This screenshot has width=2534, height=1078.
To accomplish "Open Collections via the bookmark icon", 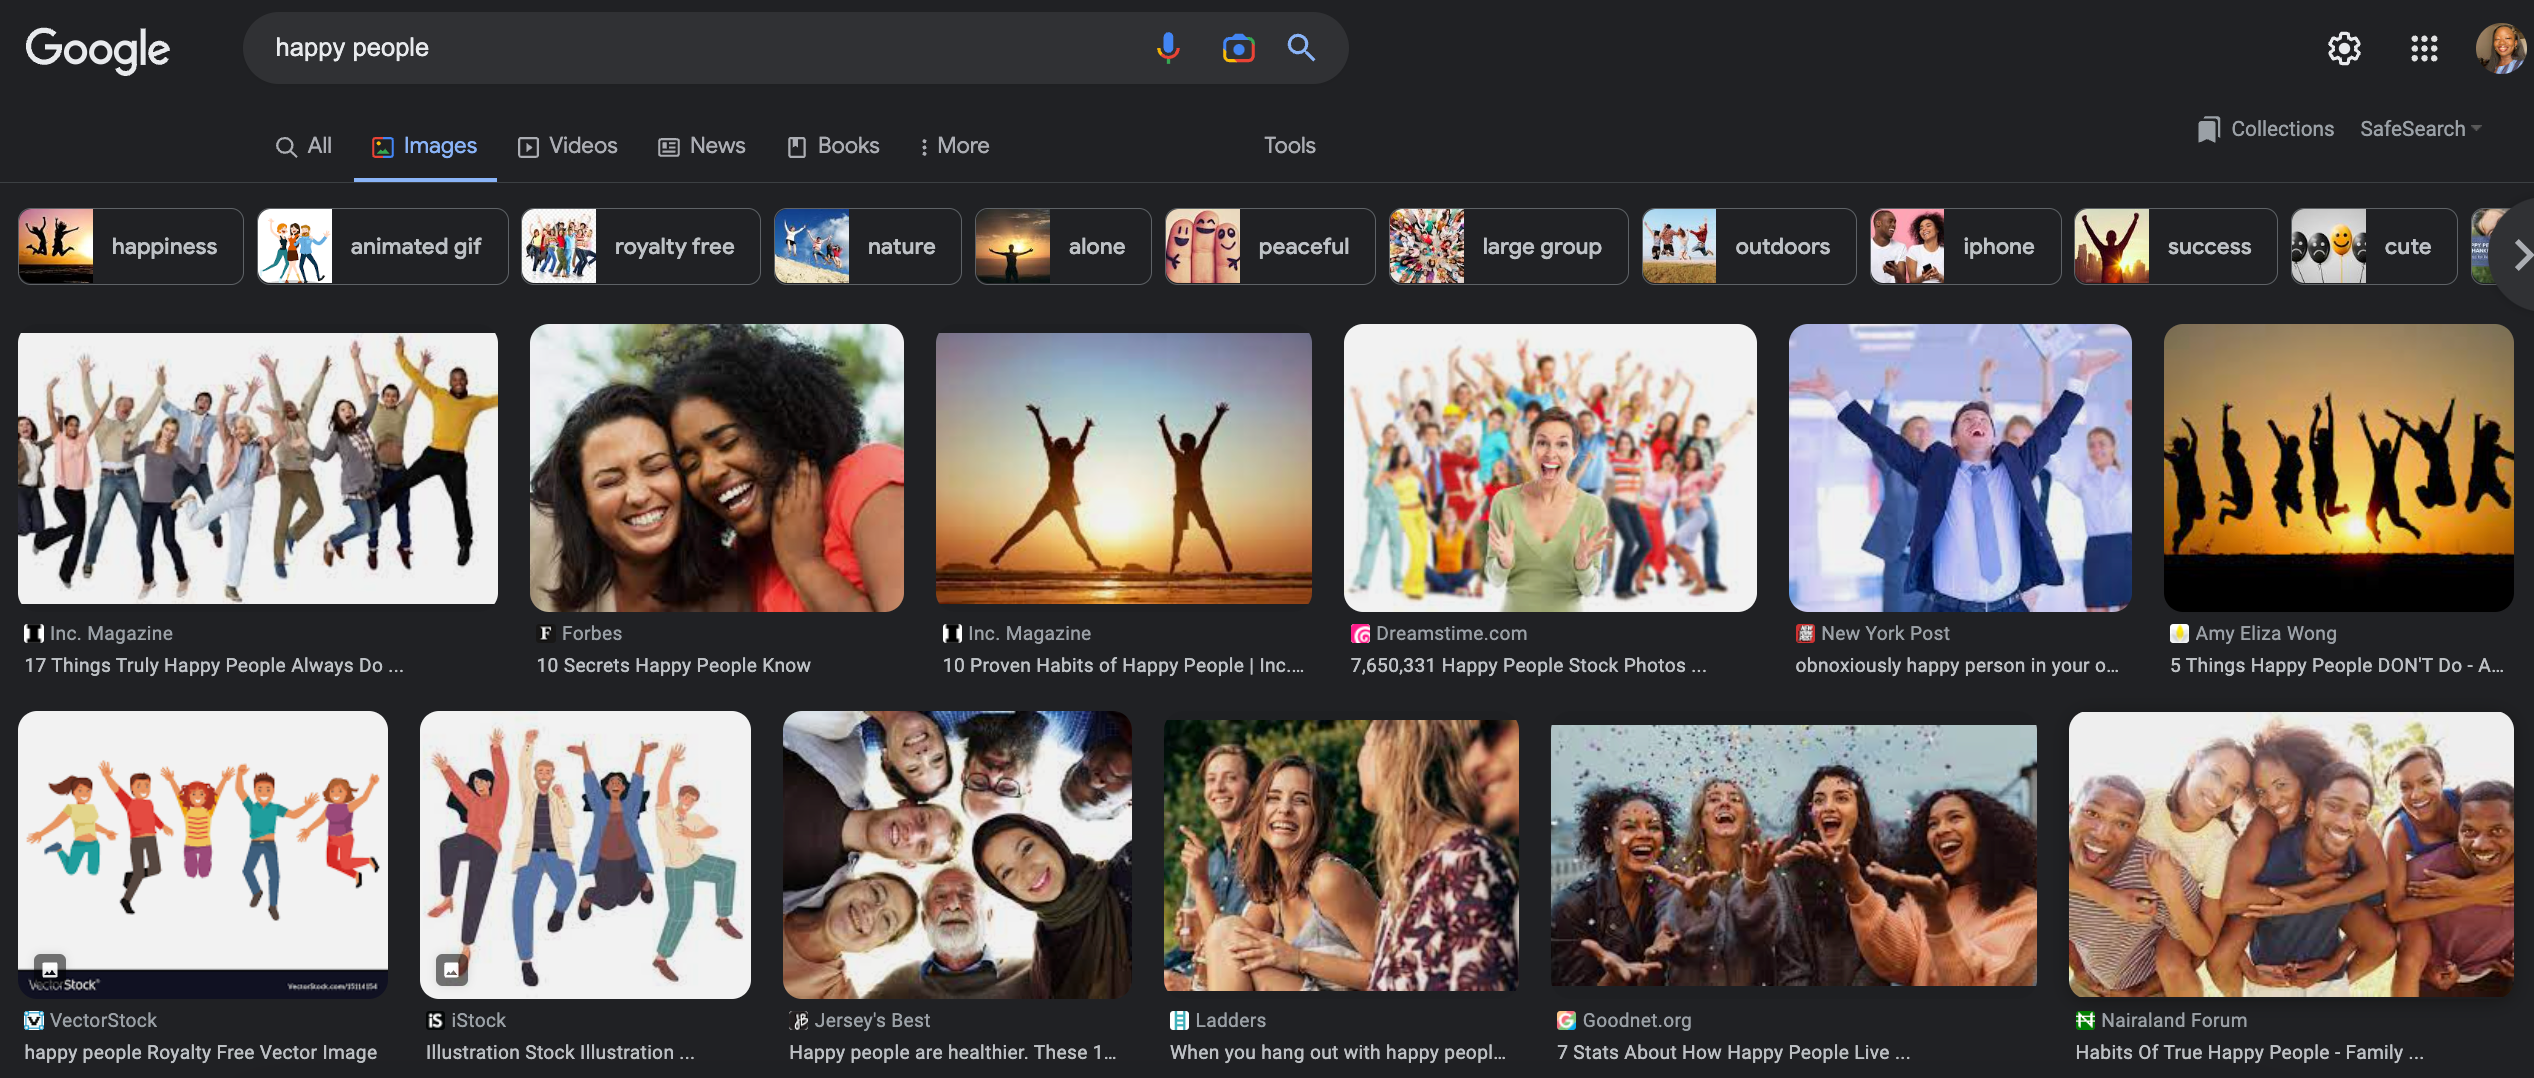I will tap(2265, 128).
